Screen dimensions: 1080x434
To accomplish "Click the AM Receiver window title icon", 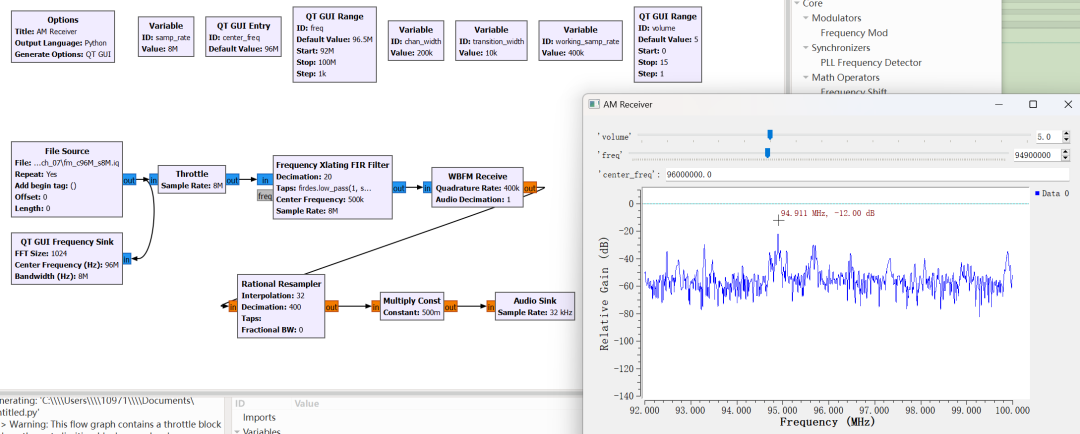I will tap(593, 104).
